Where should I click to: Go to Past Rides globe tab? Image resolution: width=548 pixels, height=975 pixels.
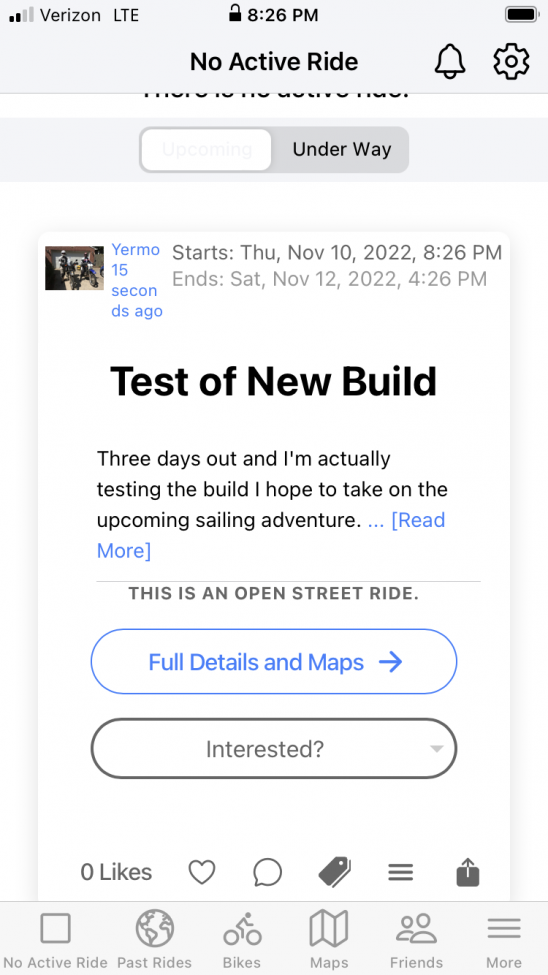click(155, 940)
